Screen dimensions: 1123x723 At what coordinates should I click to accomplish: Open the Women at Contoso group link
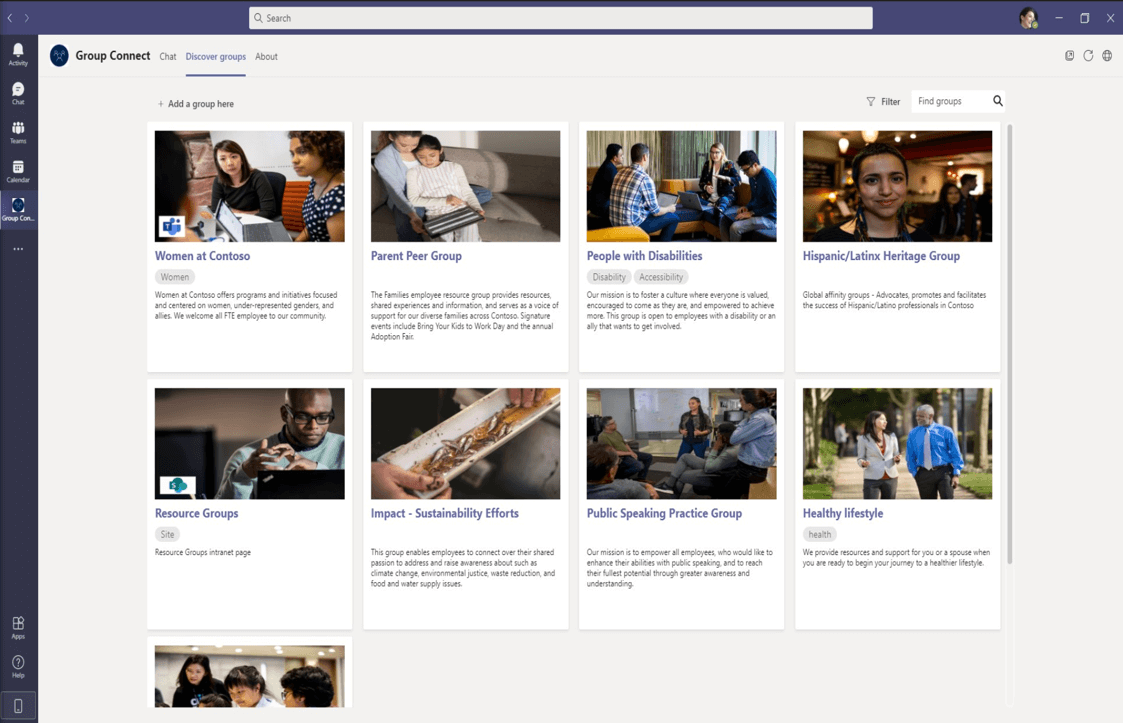click(x=203, y=256)
